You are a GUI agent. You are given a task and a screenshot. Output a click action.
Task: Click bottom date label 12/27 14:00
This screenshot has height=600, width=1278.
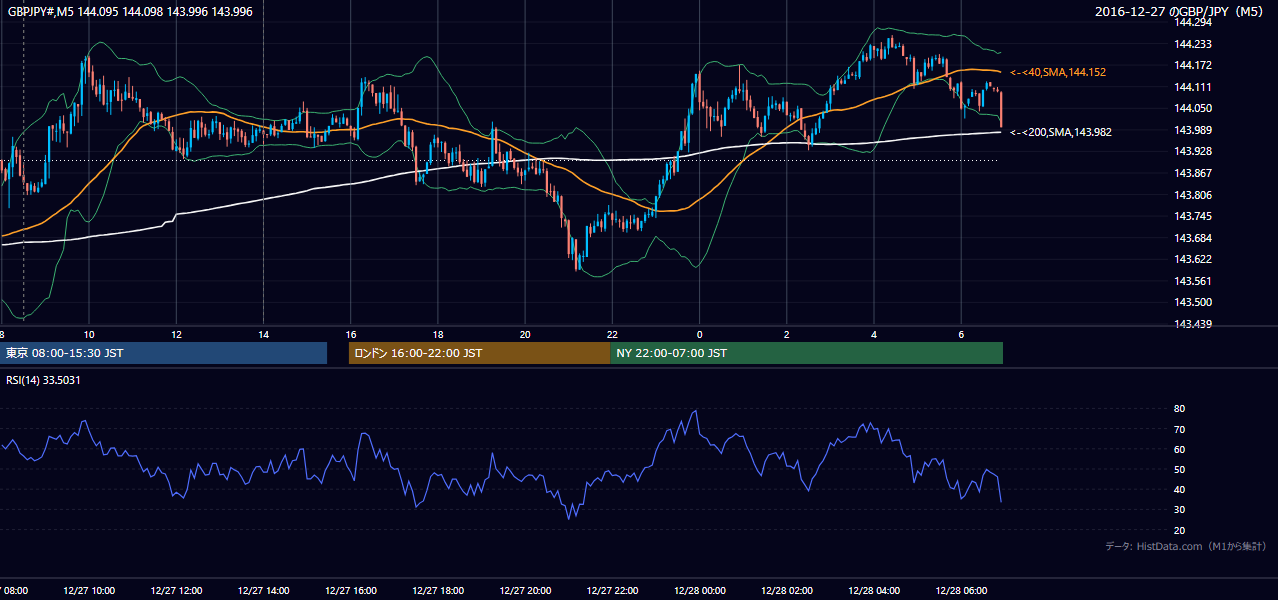(x=264, y=591)
